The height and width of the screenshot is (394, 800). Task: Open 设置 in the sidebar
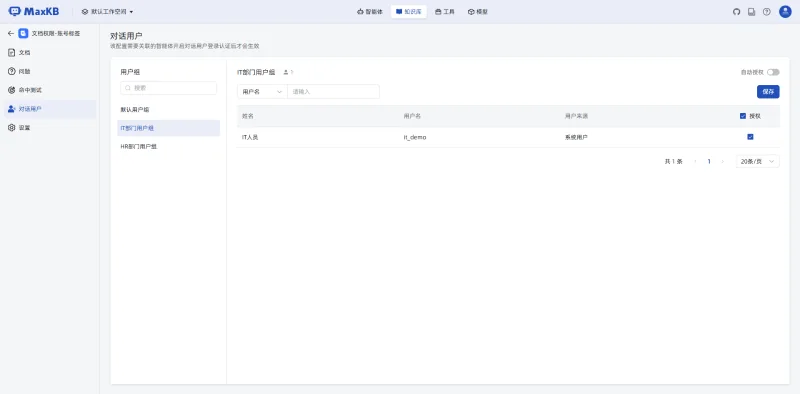[49, 128]
